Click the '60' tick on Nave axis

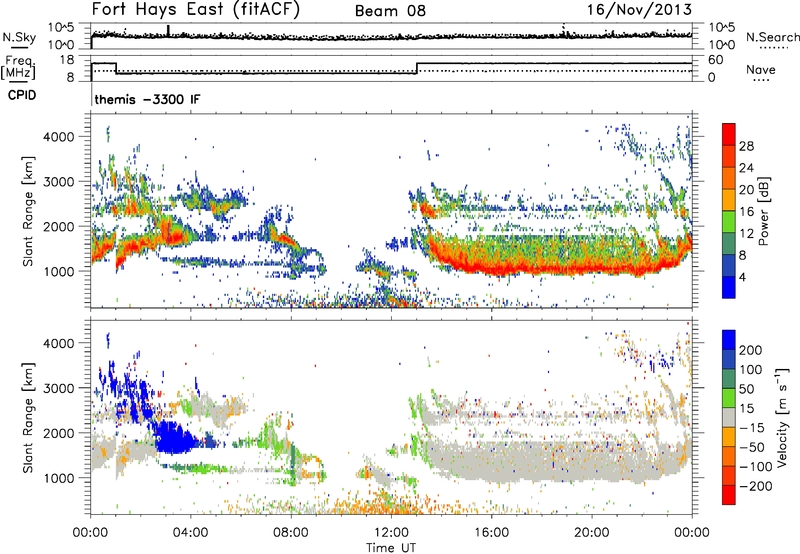716,60
